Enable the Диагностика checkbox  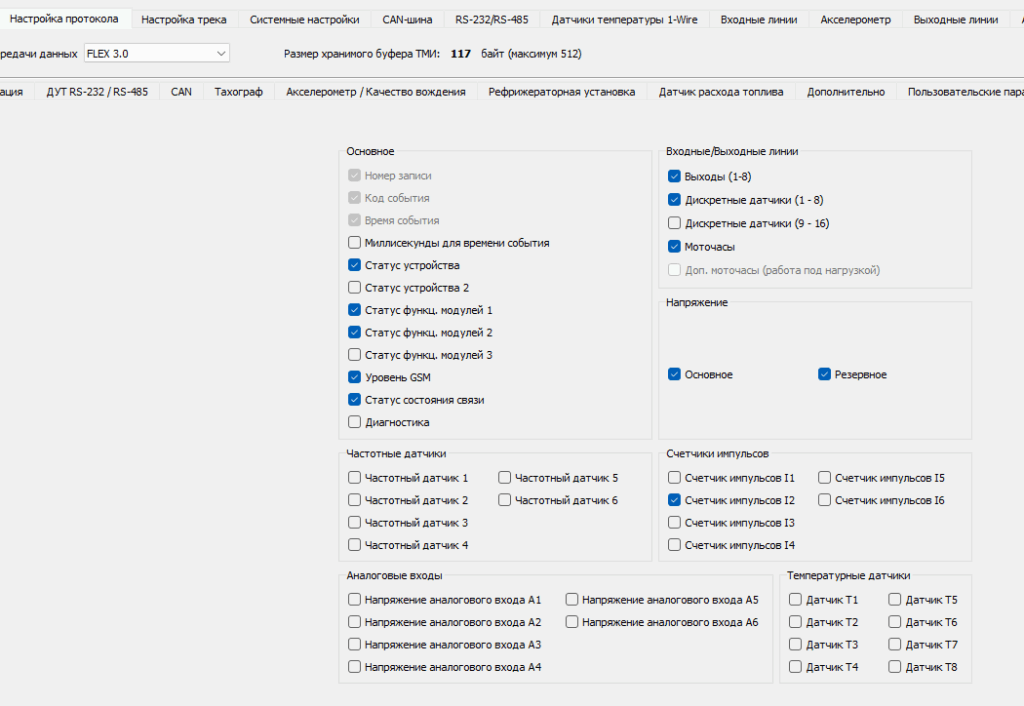tap(355, 422)
